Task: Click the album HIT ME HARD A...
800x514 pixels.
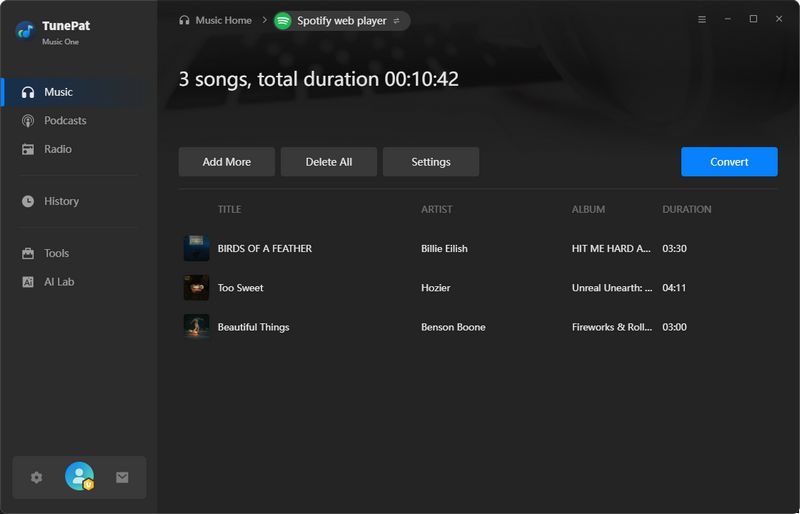Action: [611, 249]
